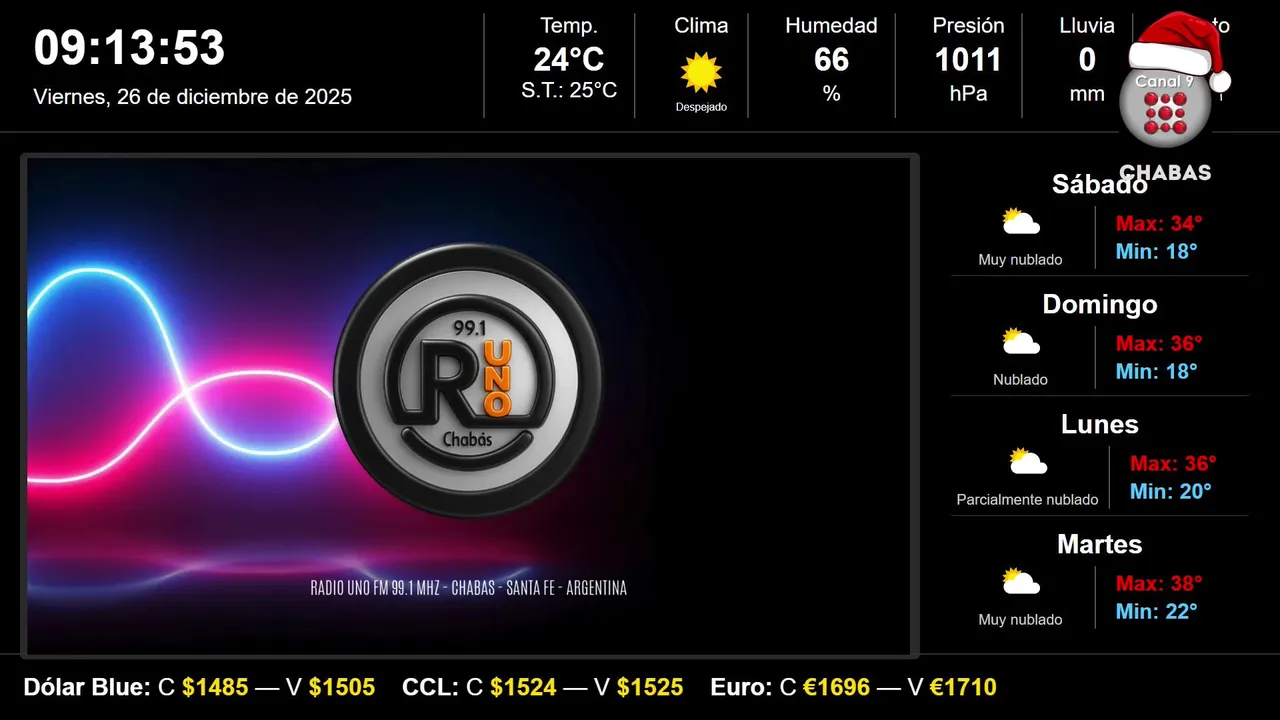Click the clock showing 09:13:53
Image resolution: width=1280 pixels, height=720 pixels.
tap(129, 47)
